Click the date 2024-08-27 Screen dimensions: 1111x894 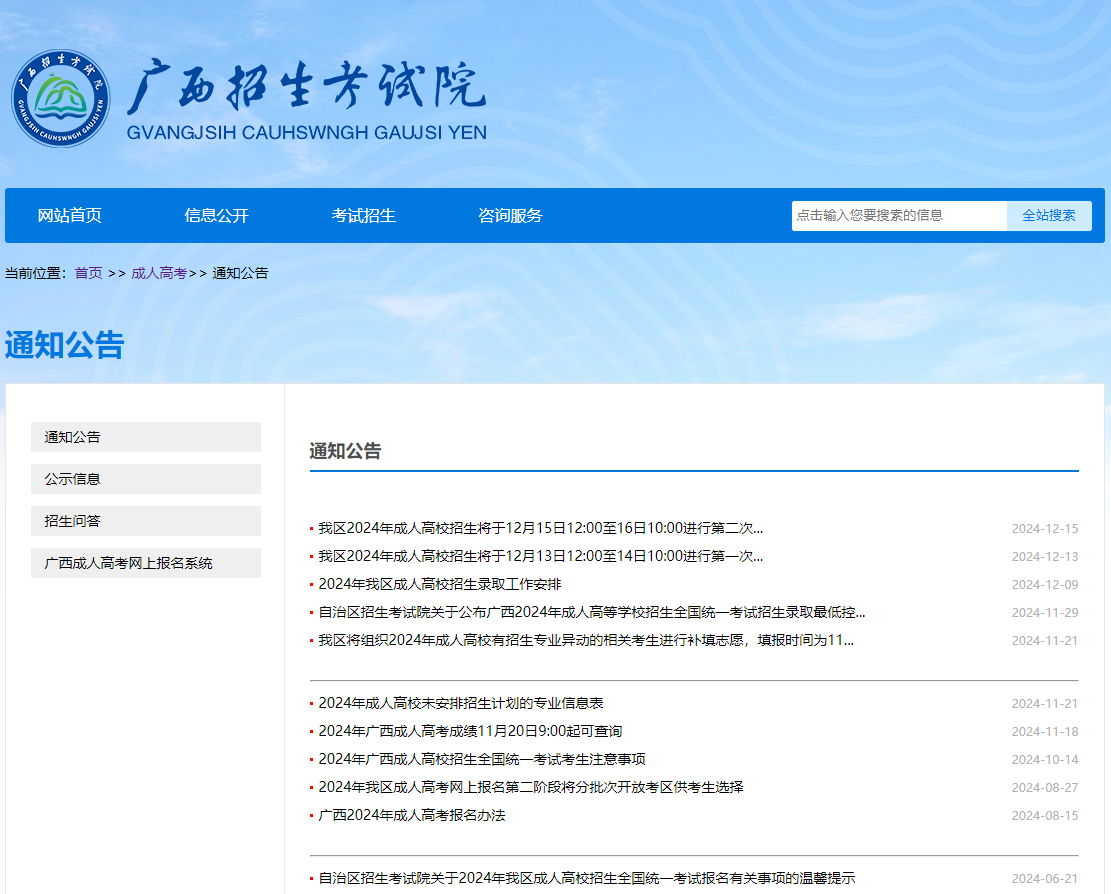point(1044,788)
